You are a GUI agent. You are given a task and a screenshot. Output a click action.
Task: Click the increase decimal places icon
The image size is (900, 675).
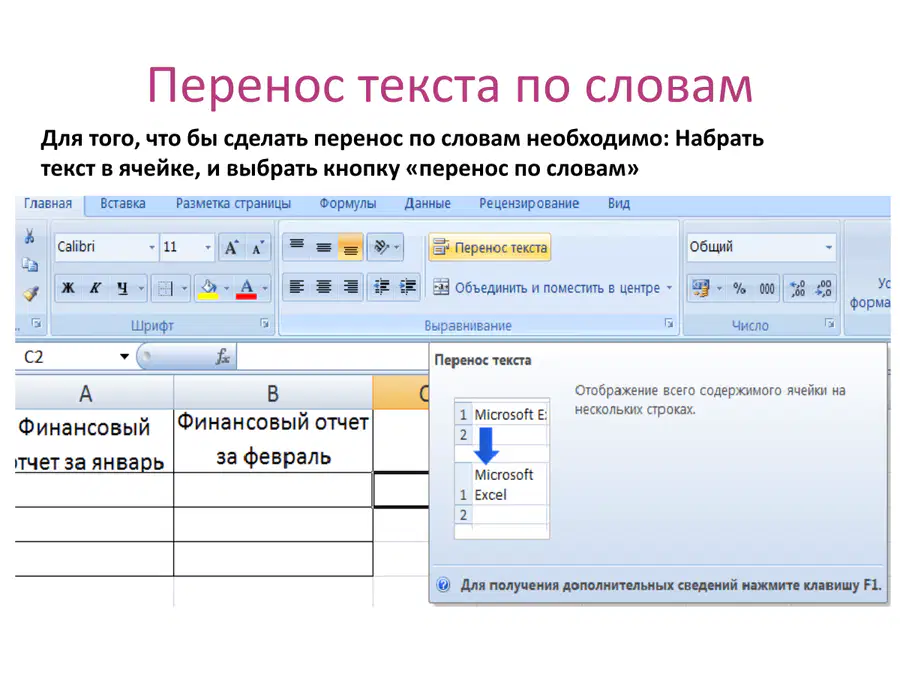(798, 288)
